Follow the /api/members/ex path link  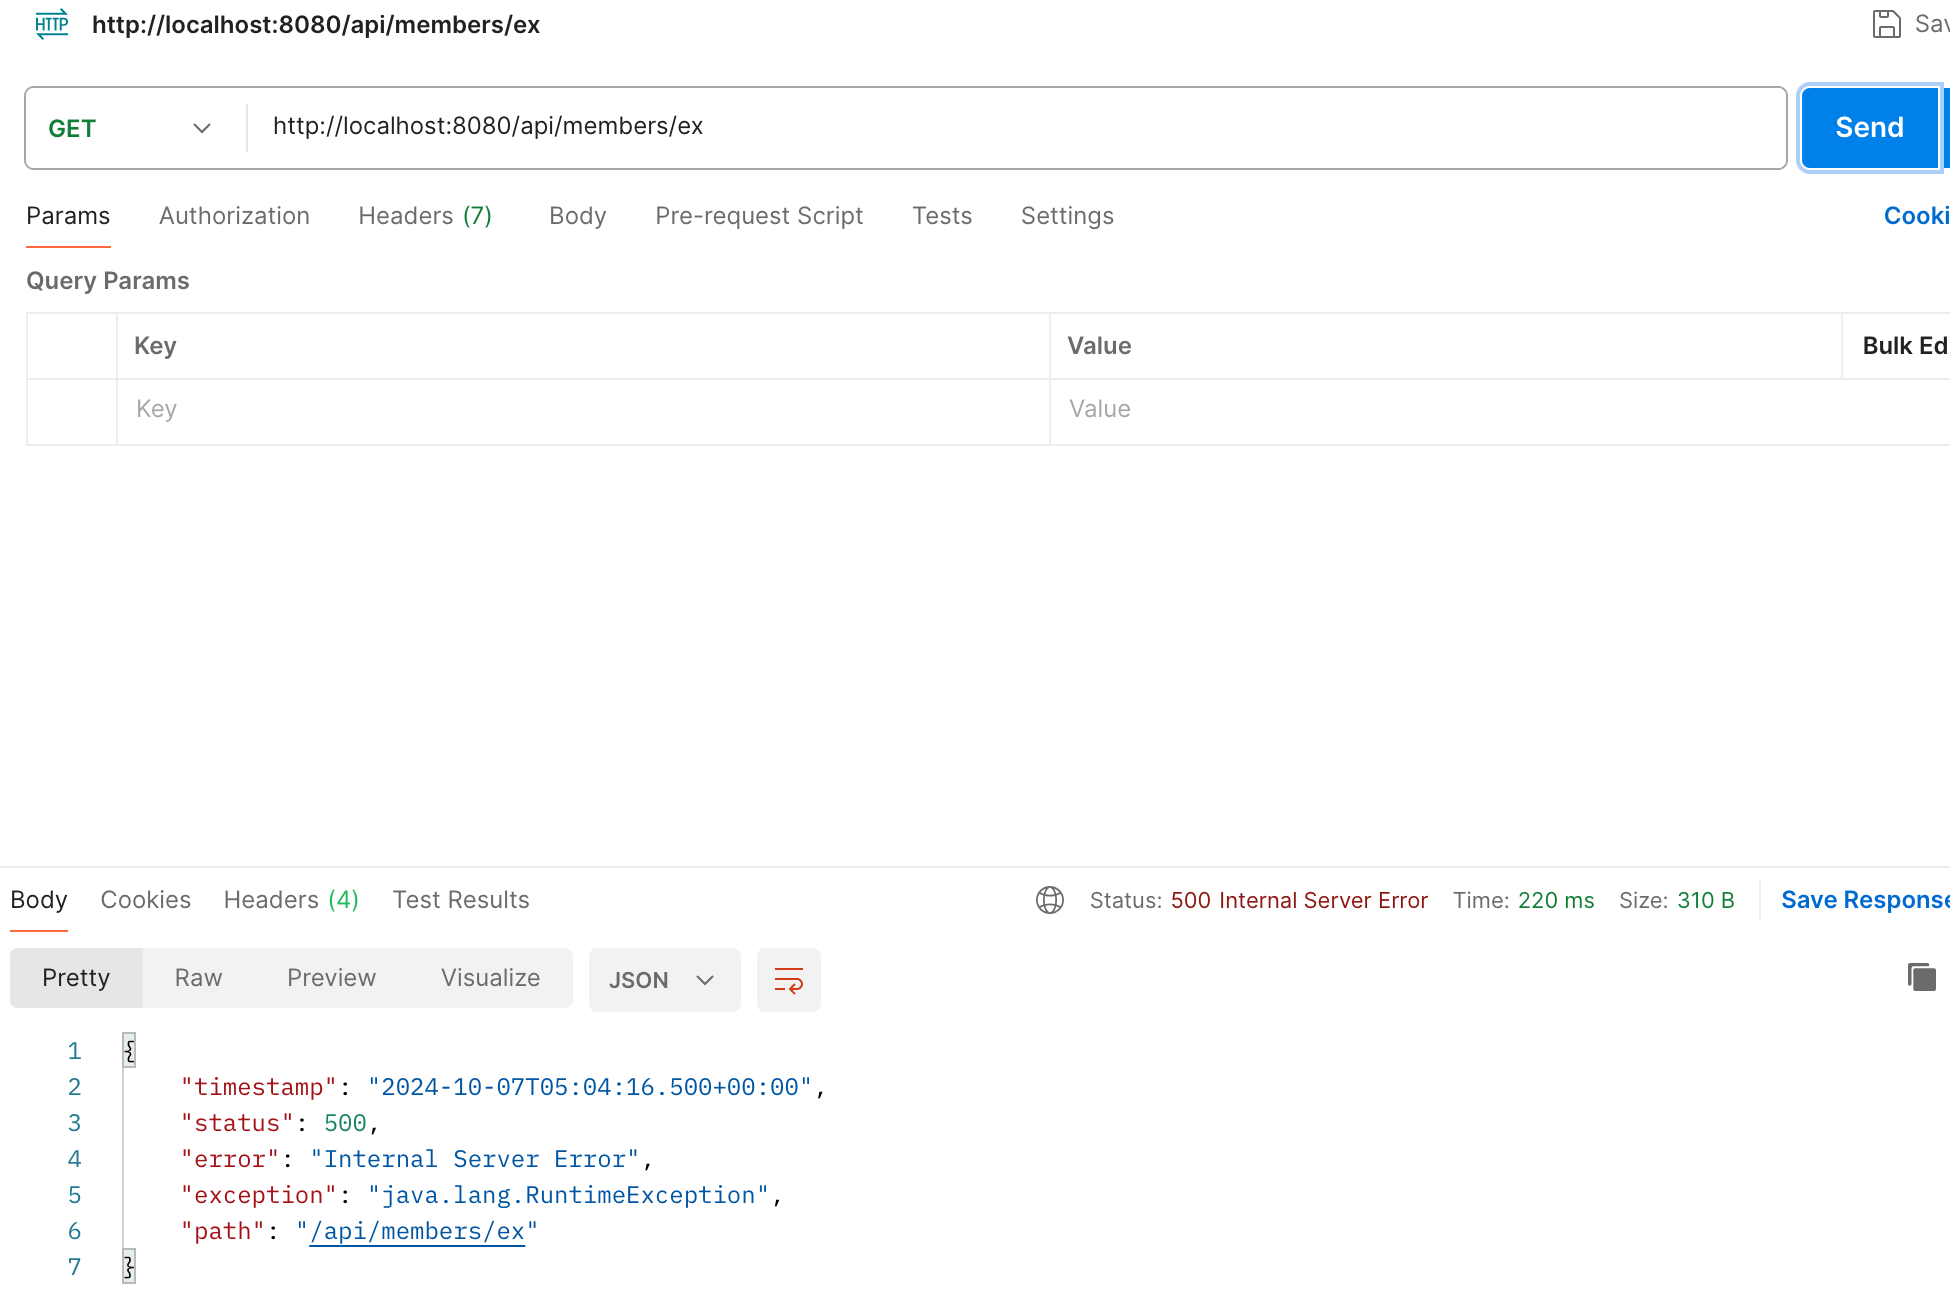[417, 1231]
